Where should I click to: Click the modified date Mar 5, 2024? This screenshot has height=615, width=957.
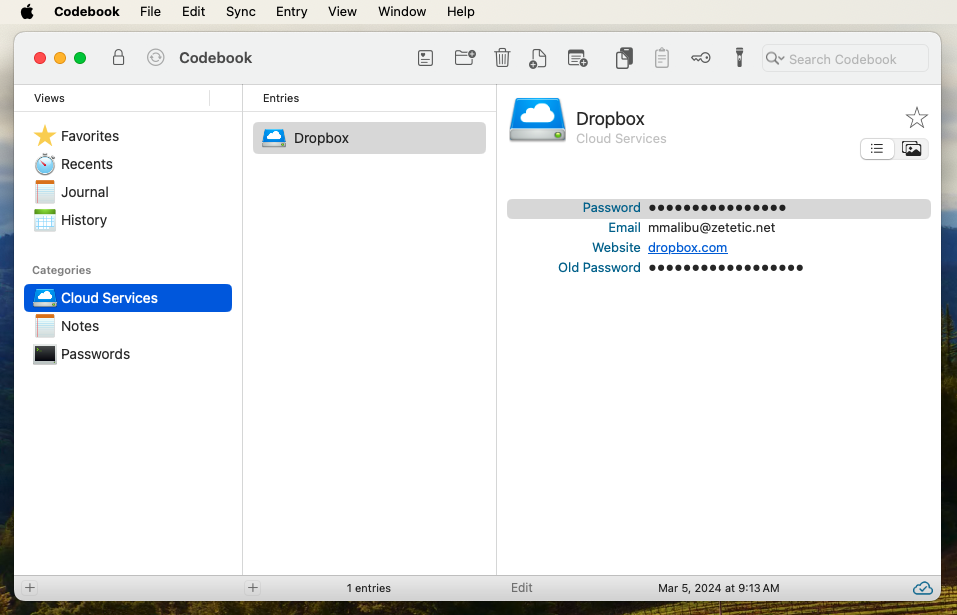click(x=718, y=588)
